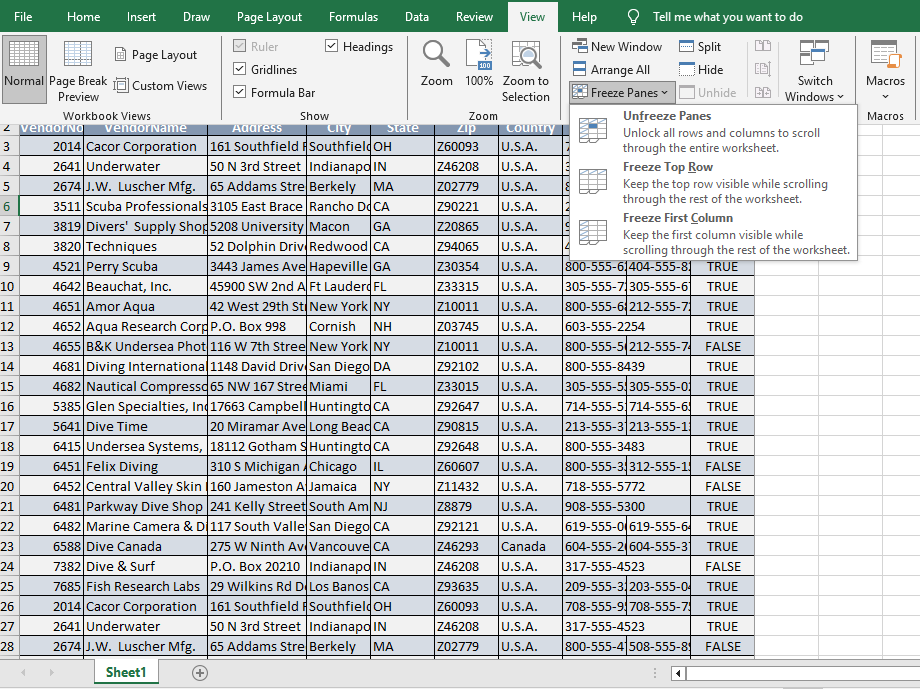Open the Page Layout ribbon tab
The image size is (920, 689).
(269, 16)
